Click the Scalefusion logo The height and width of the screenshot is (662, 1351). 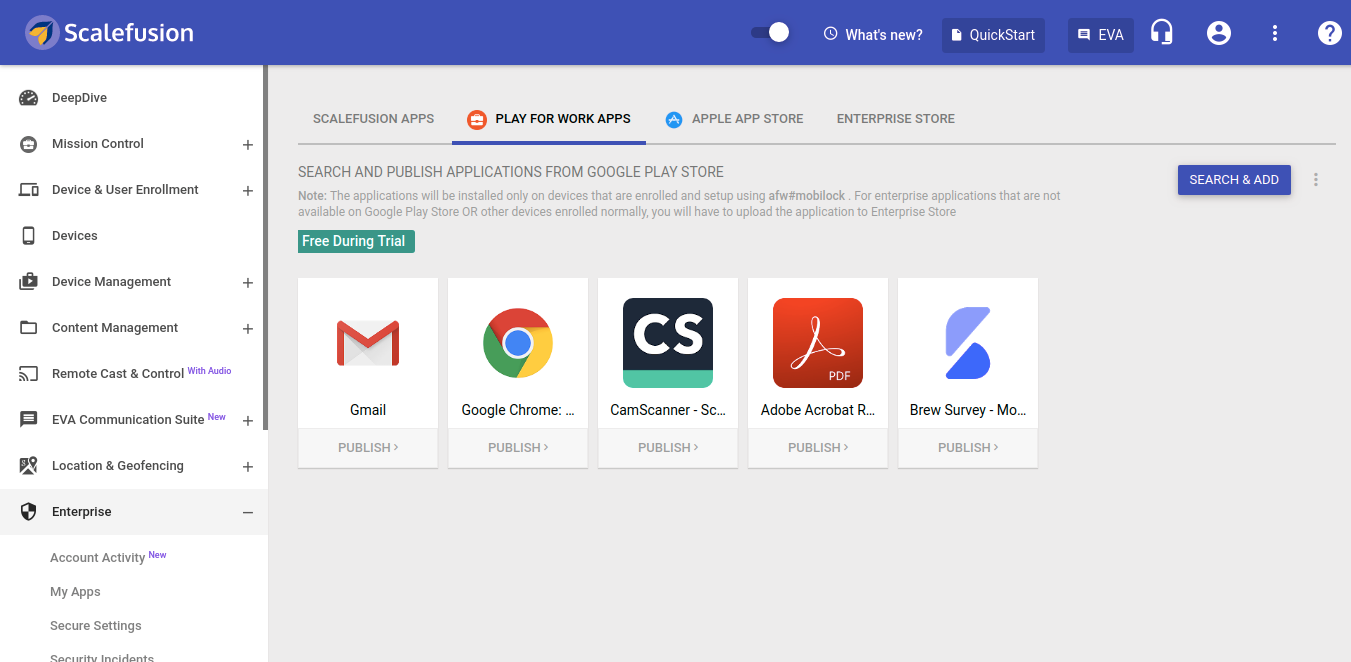click(x=109, y=33)
